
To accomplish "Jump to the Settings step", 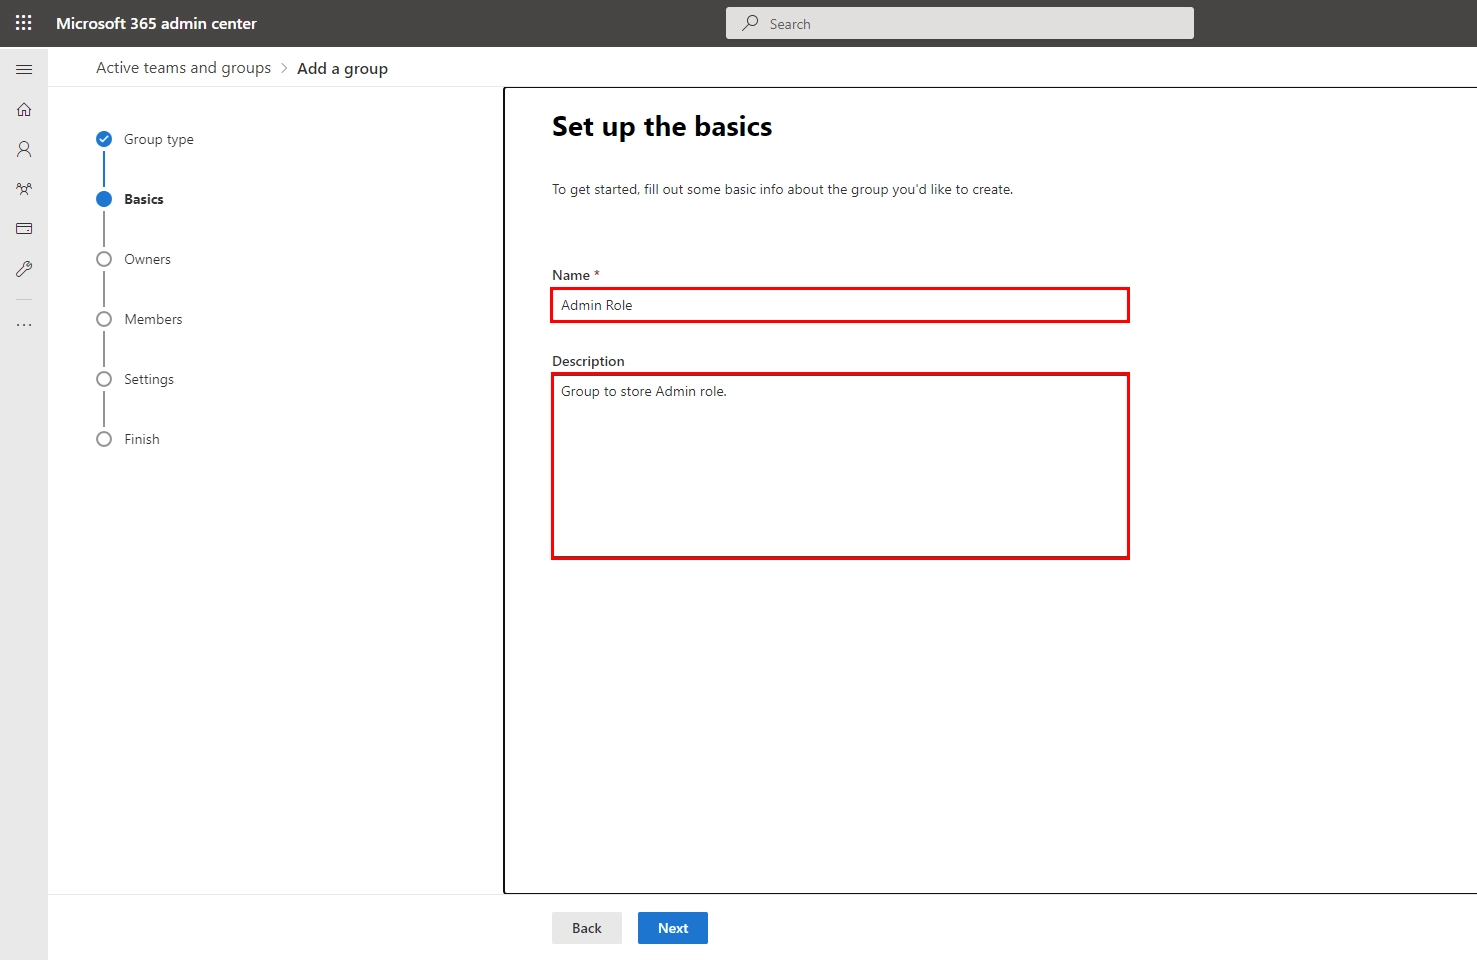I will pos(135,379).
